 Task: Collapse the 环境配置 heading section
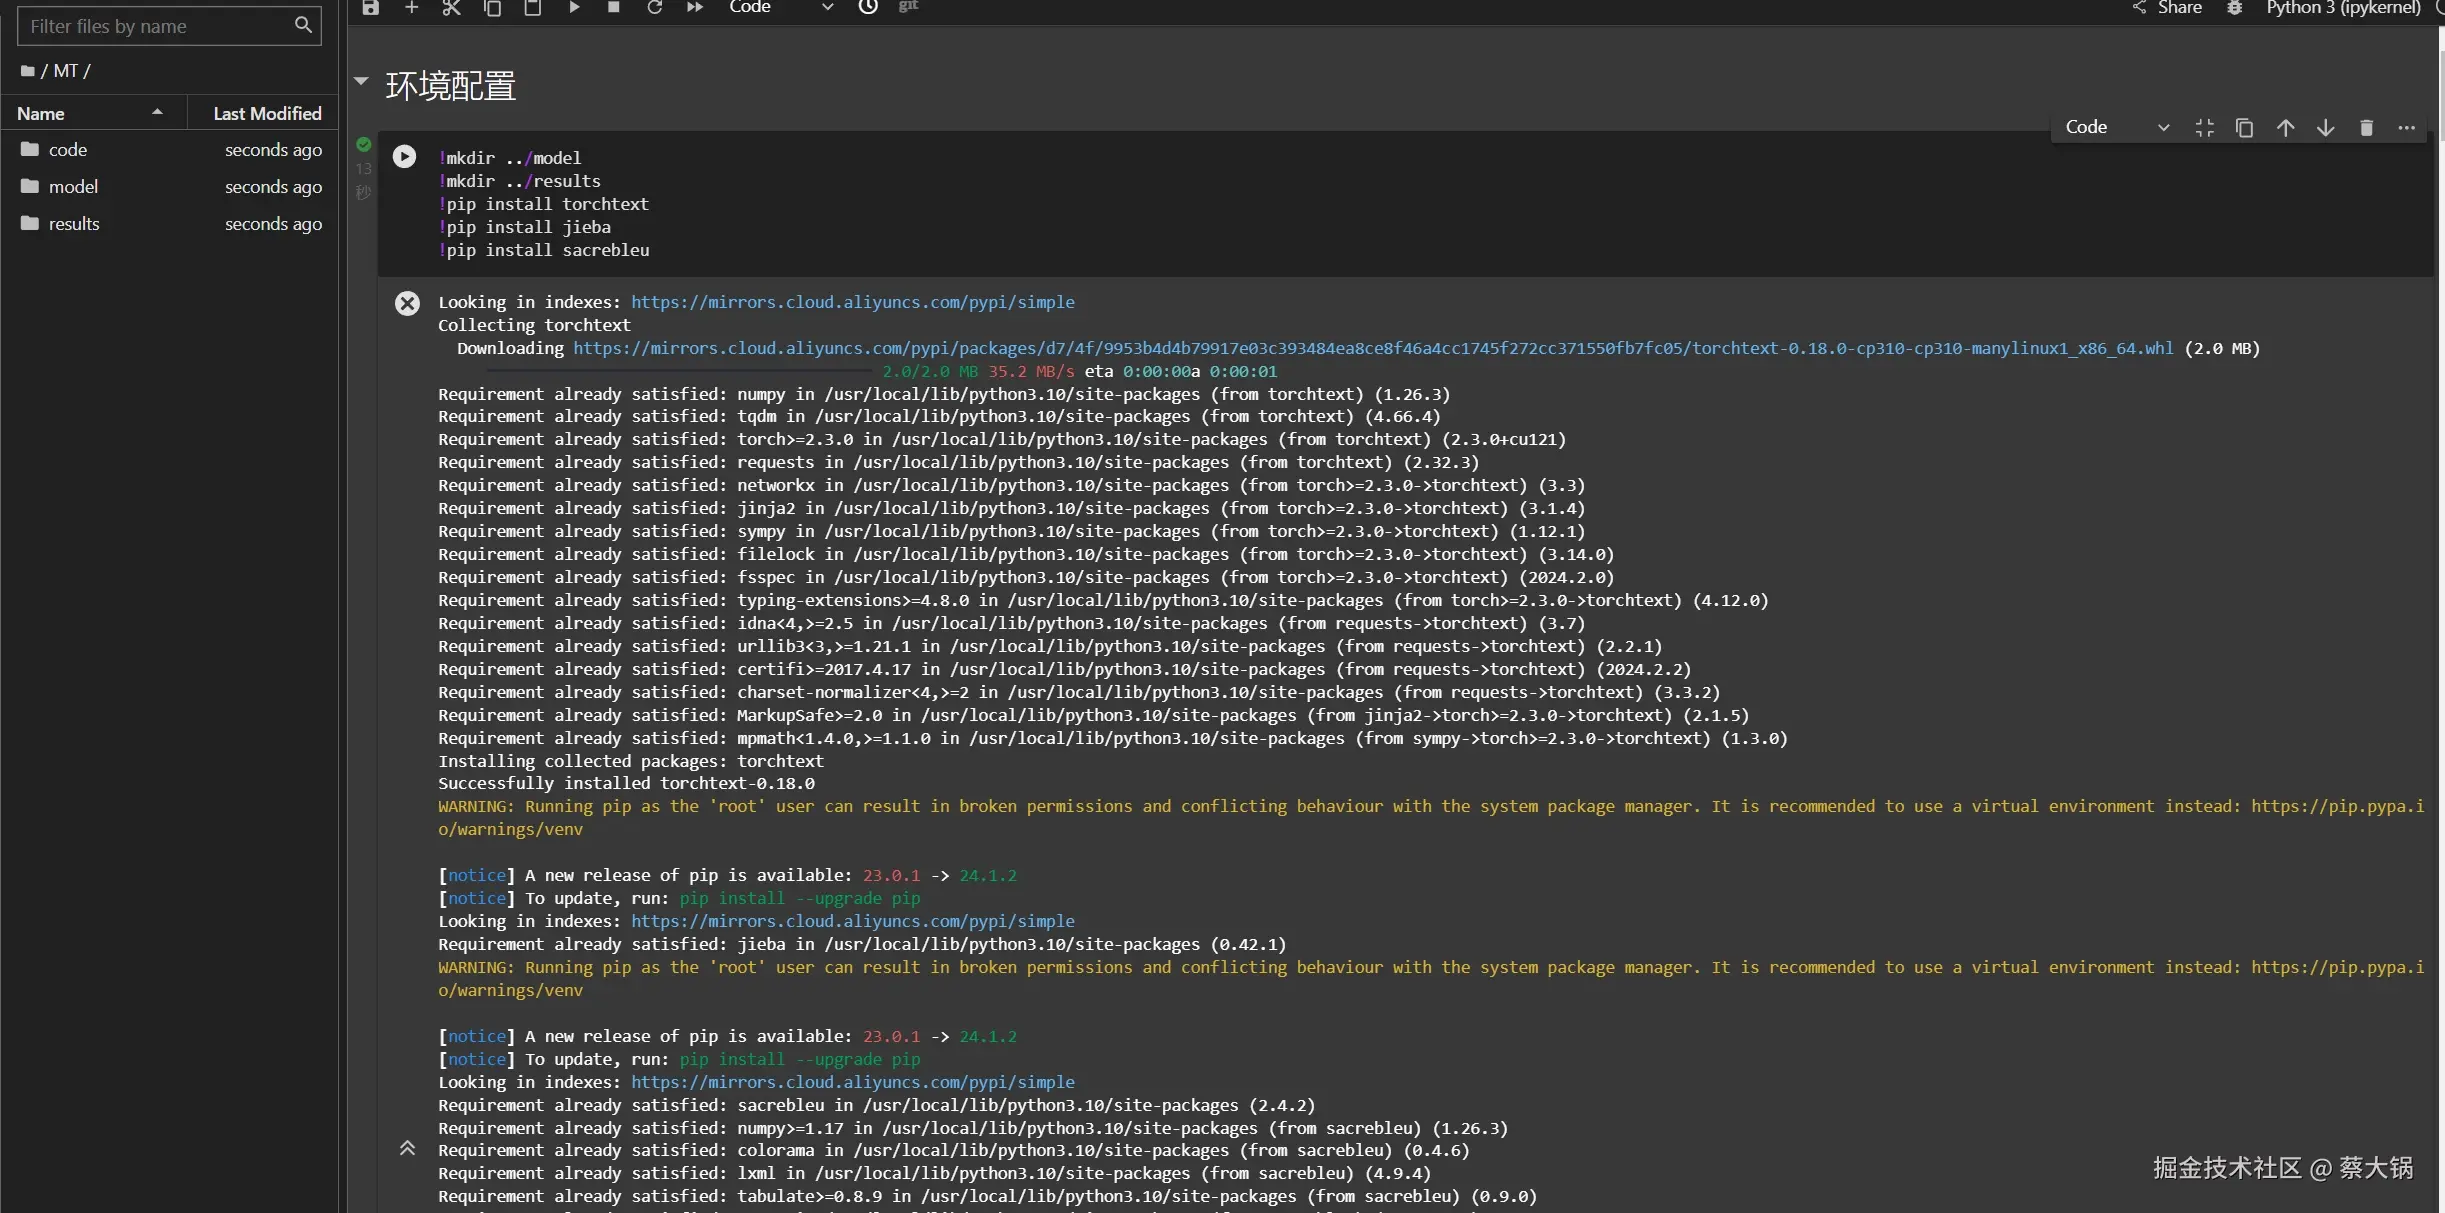click(362, 82)
